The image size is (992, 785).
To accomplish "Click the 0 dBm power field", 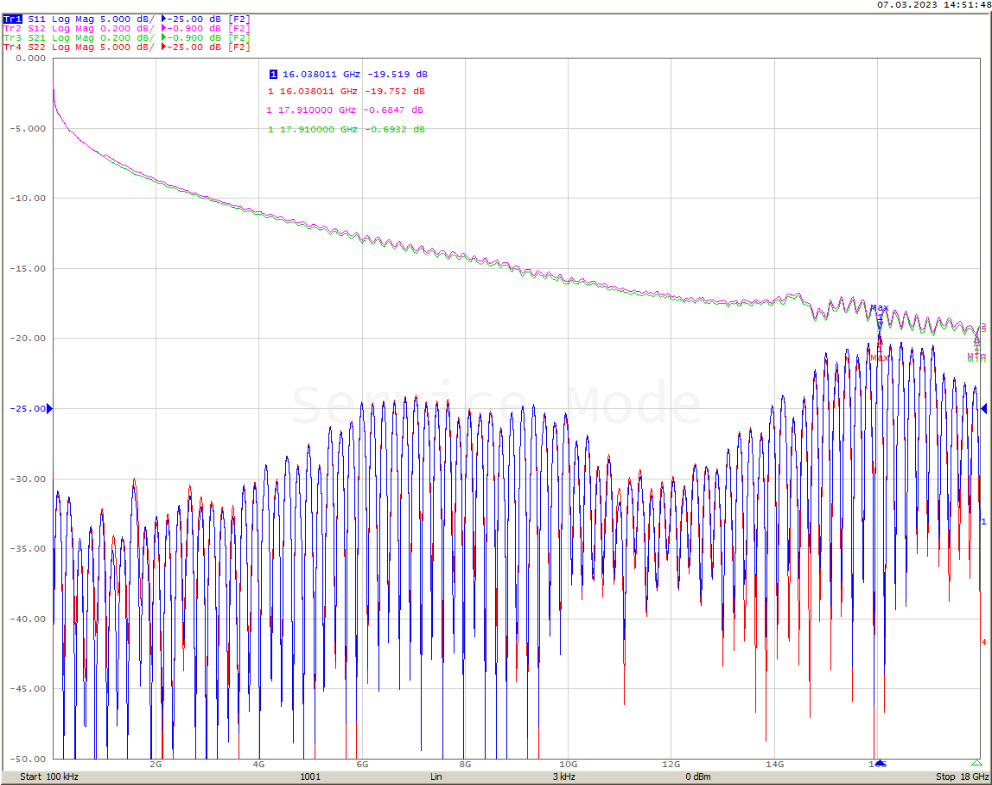I will (x=699, y=777).
